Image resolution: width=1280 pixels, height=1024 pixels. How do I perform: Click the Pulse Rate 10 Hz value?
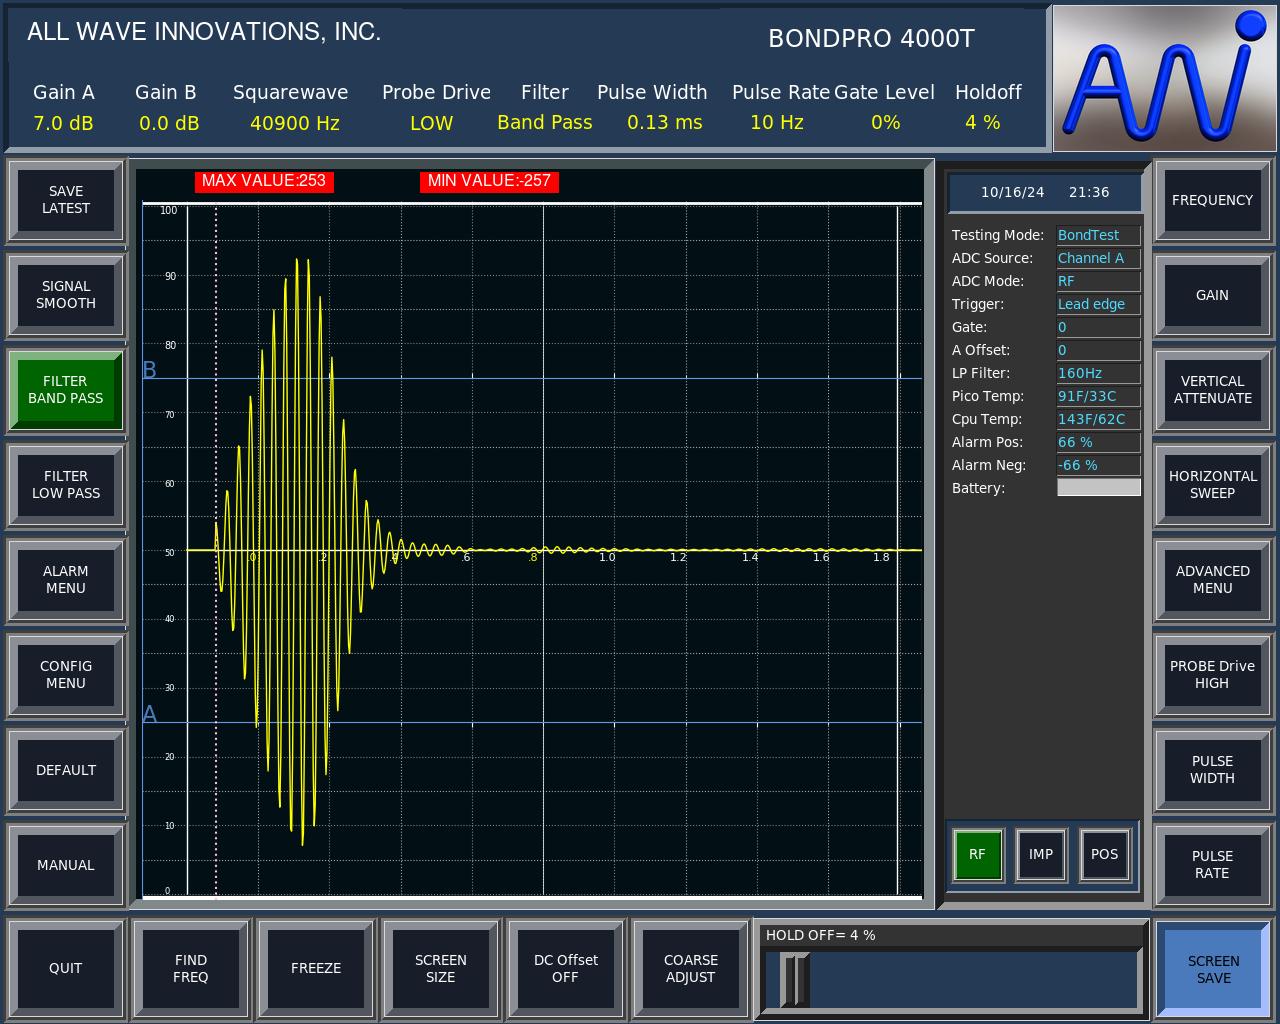pos(777,122)
